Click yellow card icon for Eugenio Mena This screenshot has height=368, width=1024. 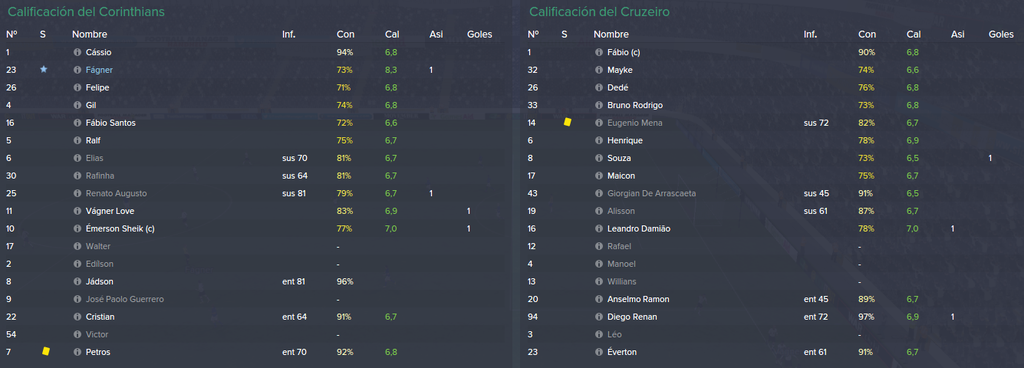pyautogui.click(x=567, y=122)
